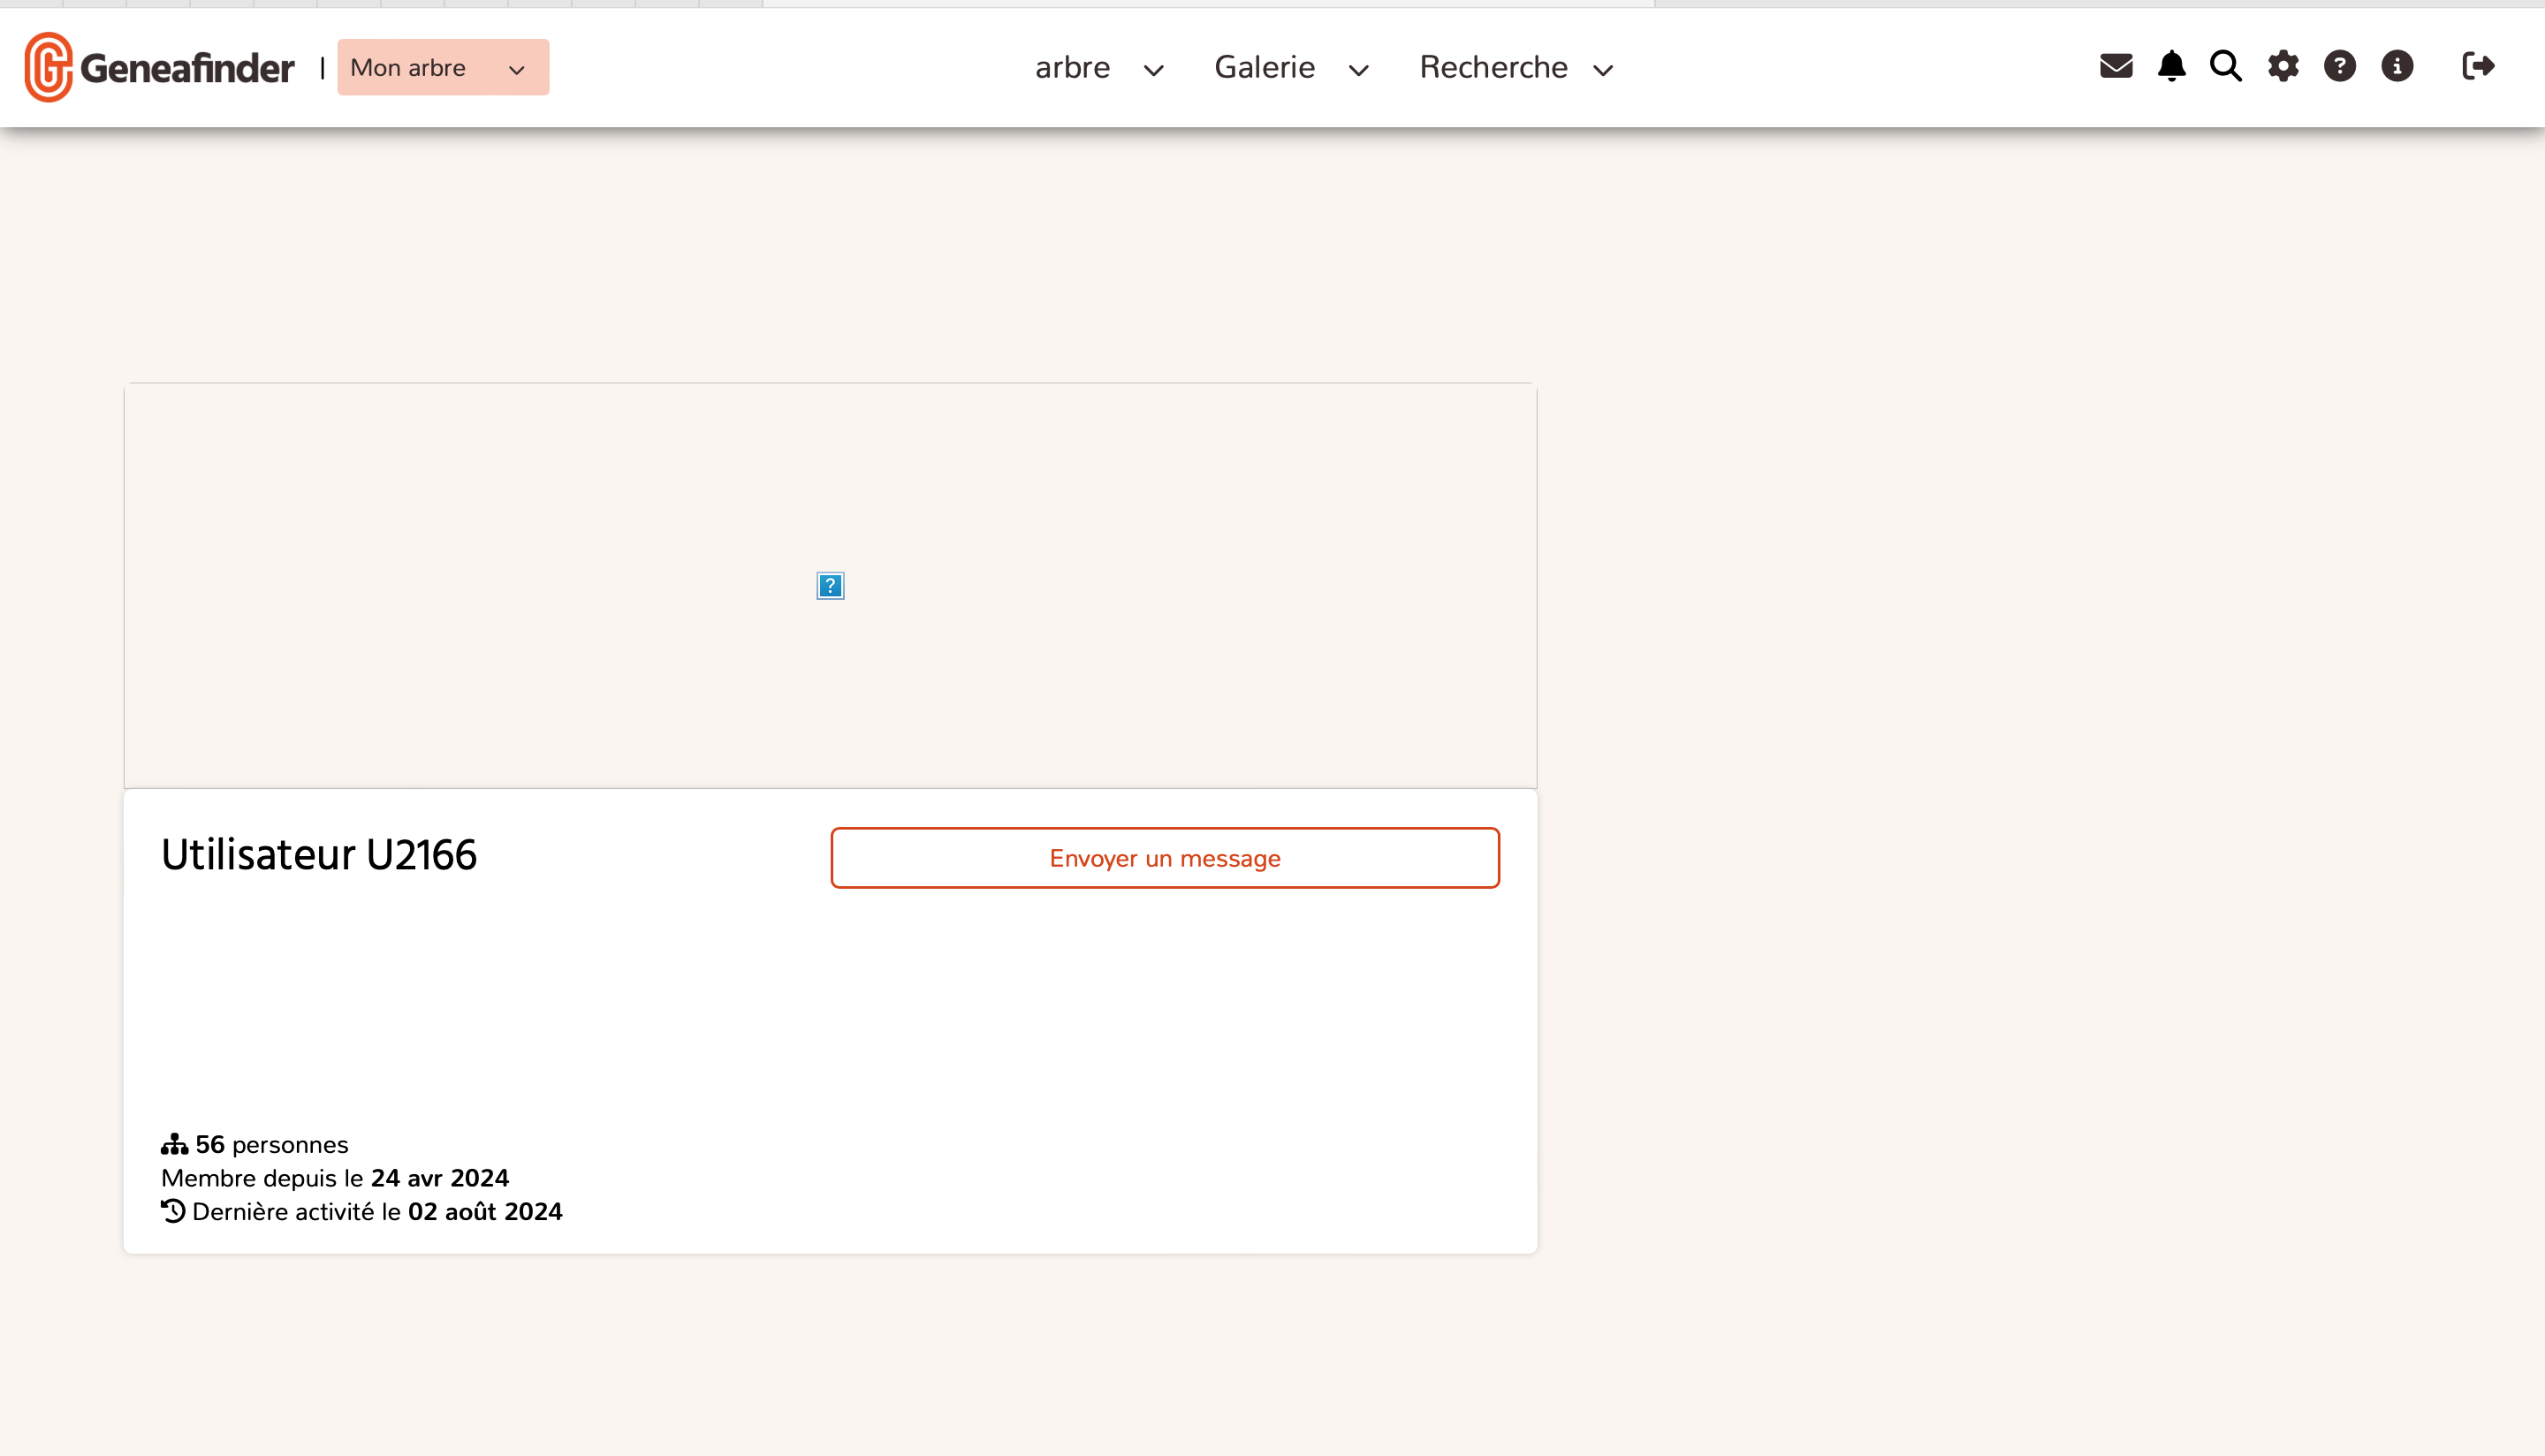Image resolution: width=2545 pixels, height=1456 pixels.
Task: Open the messages envelope icon
Action: point(2116,66)
